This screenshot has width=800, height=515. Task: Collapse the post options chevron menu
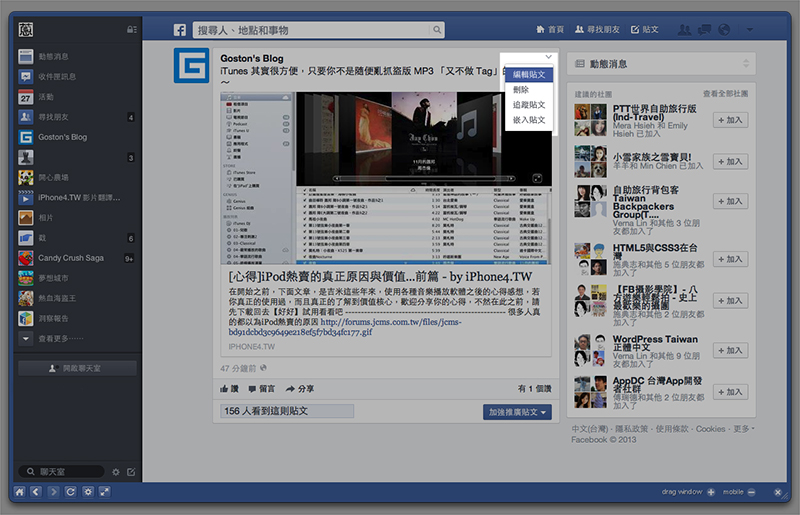548,57
